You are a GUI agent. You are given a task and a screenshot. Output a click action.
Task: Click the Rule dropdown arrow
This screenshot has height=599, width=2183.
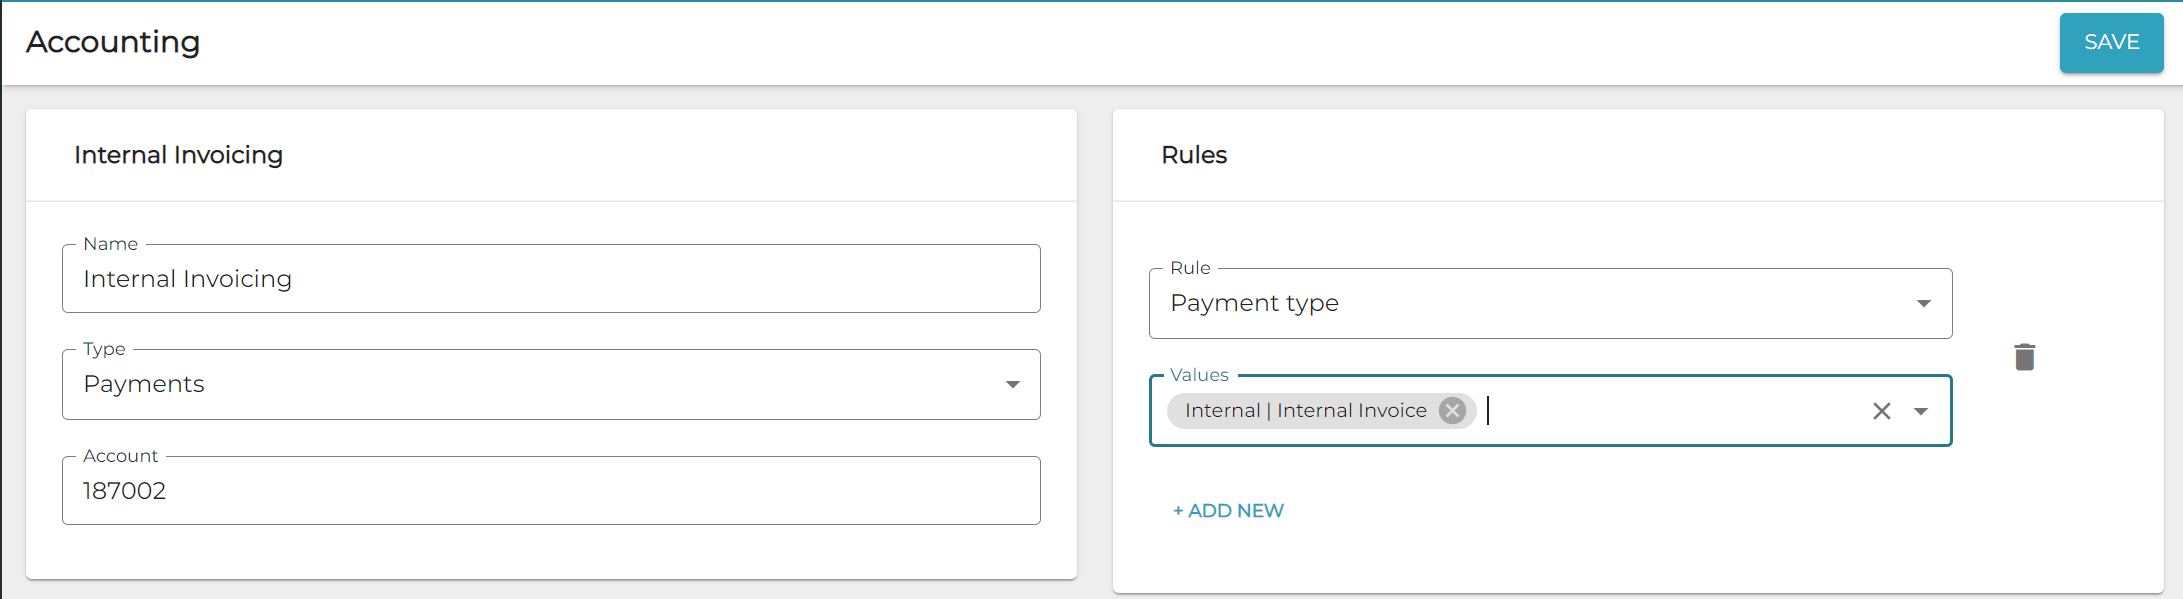pos(1923,303)
